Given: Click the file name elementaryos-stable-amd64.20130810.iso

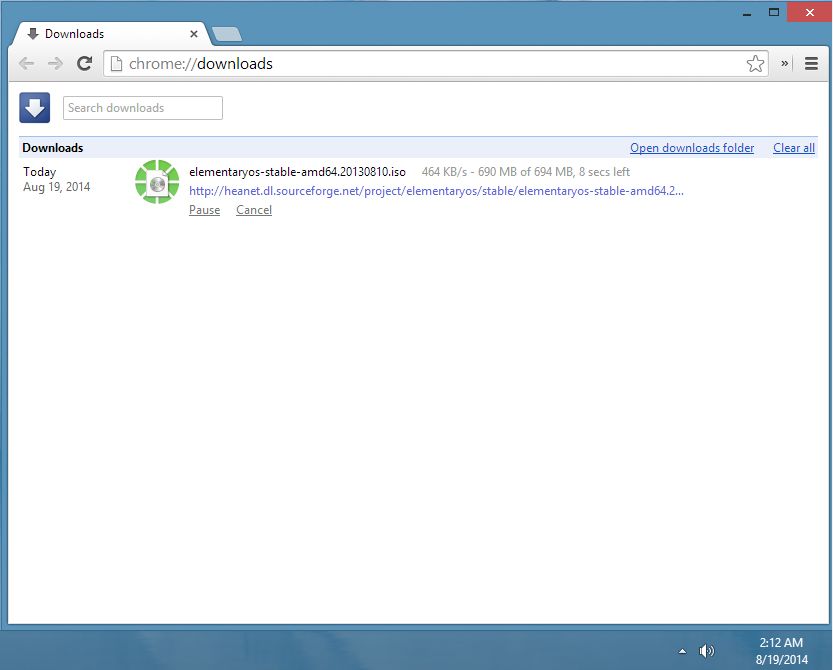Looking at the screenshot, I should 298,172.
